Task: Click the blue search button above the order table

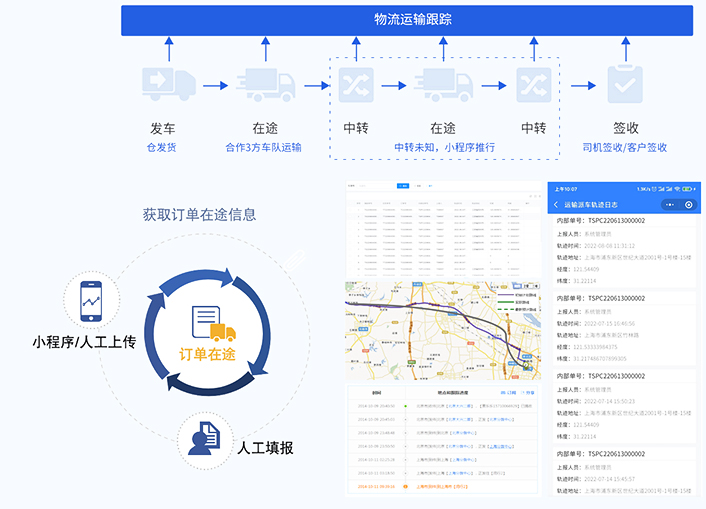Action: [x=403, y=186]
